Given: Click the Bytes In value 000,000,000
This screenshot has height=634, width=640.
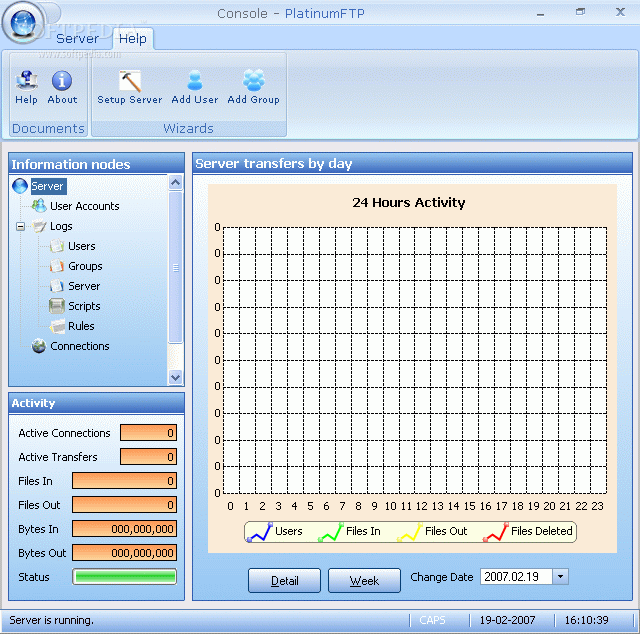Looking at the screenshot, I should pos(124,529).
